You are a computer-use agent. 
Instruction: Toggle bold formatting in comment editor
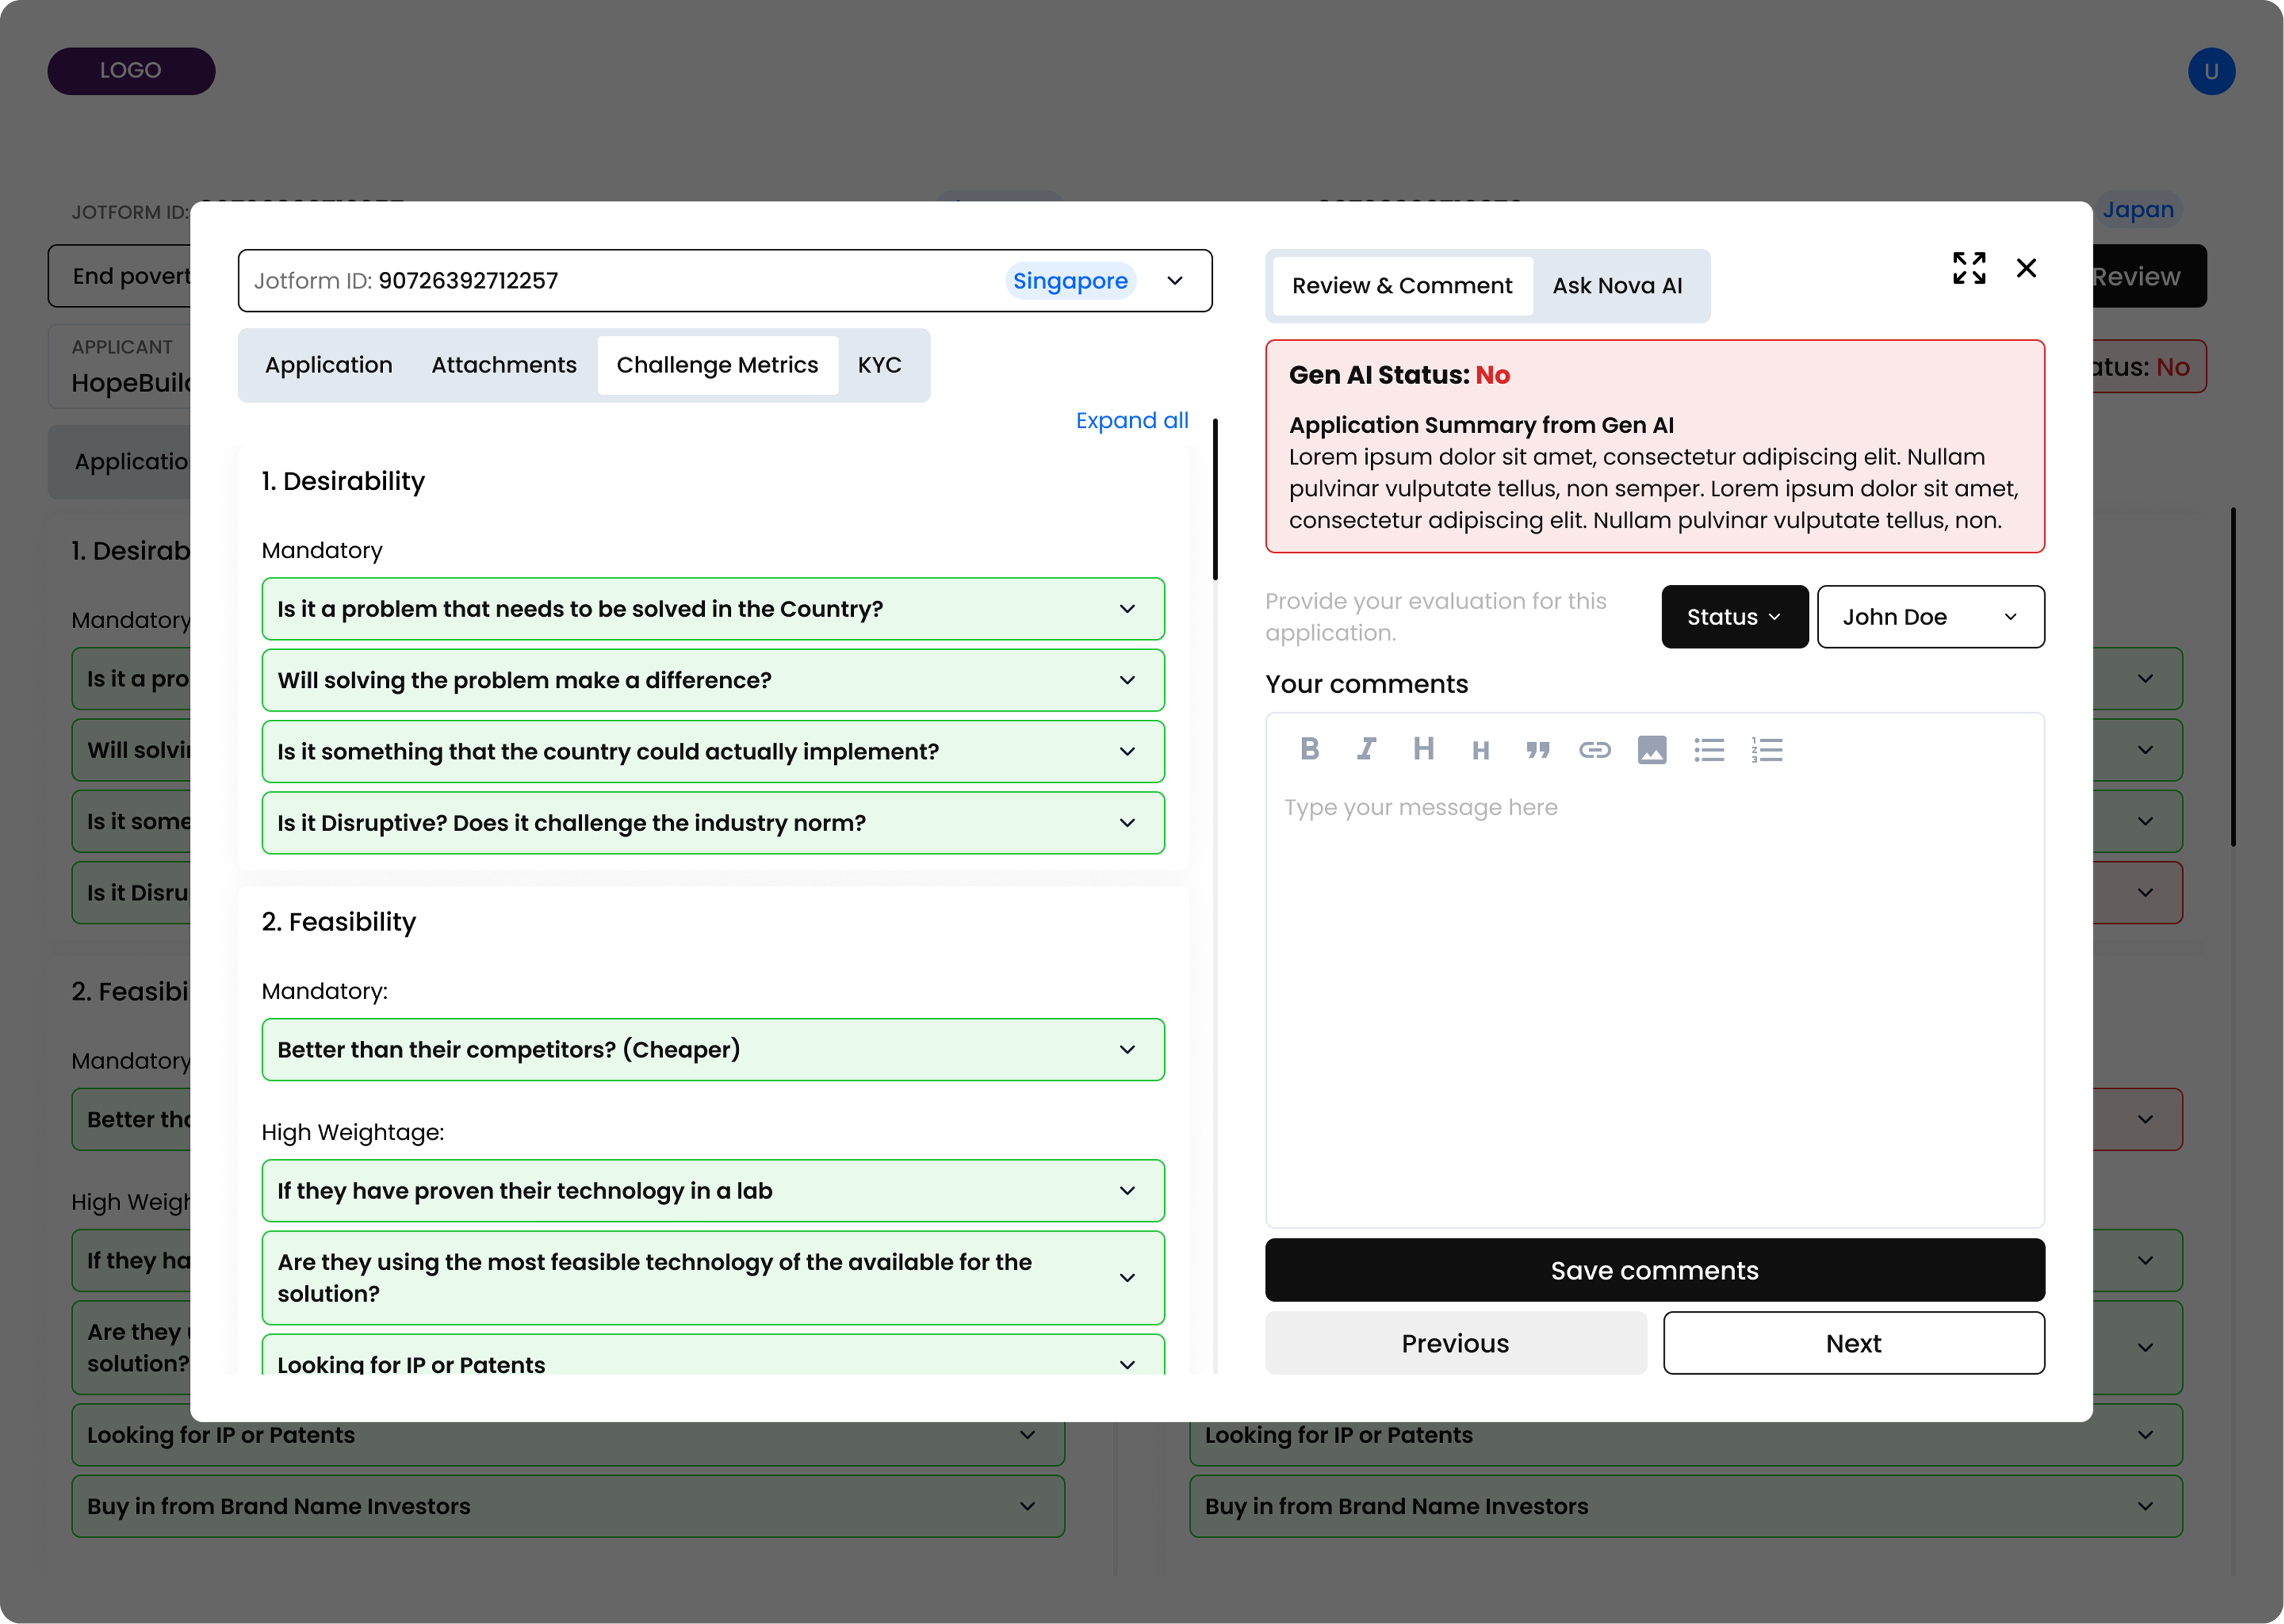click(1309, 749)
